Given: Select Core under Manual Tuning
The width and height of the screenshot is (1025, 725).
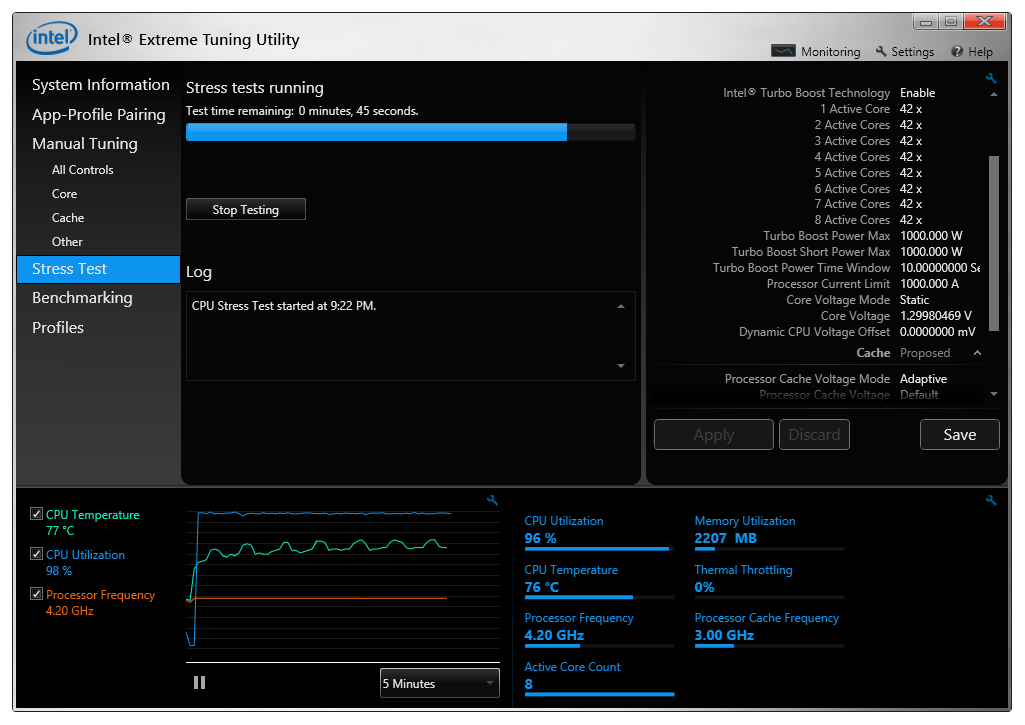Looking at the screenshot, I should point(64,194).
